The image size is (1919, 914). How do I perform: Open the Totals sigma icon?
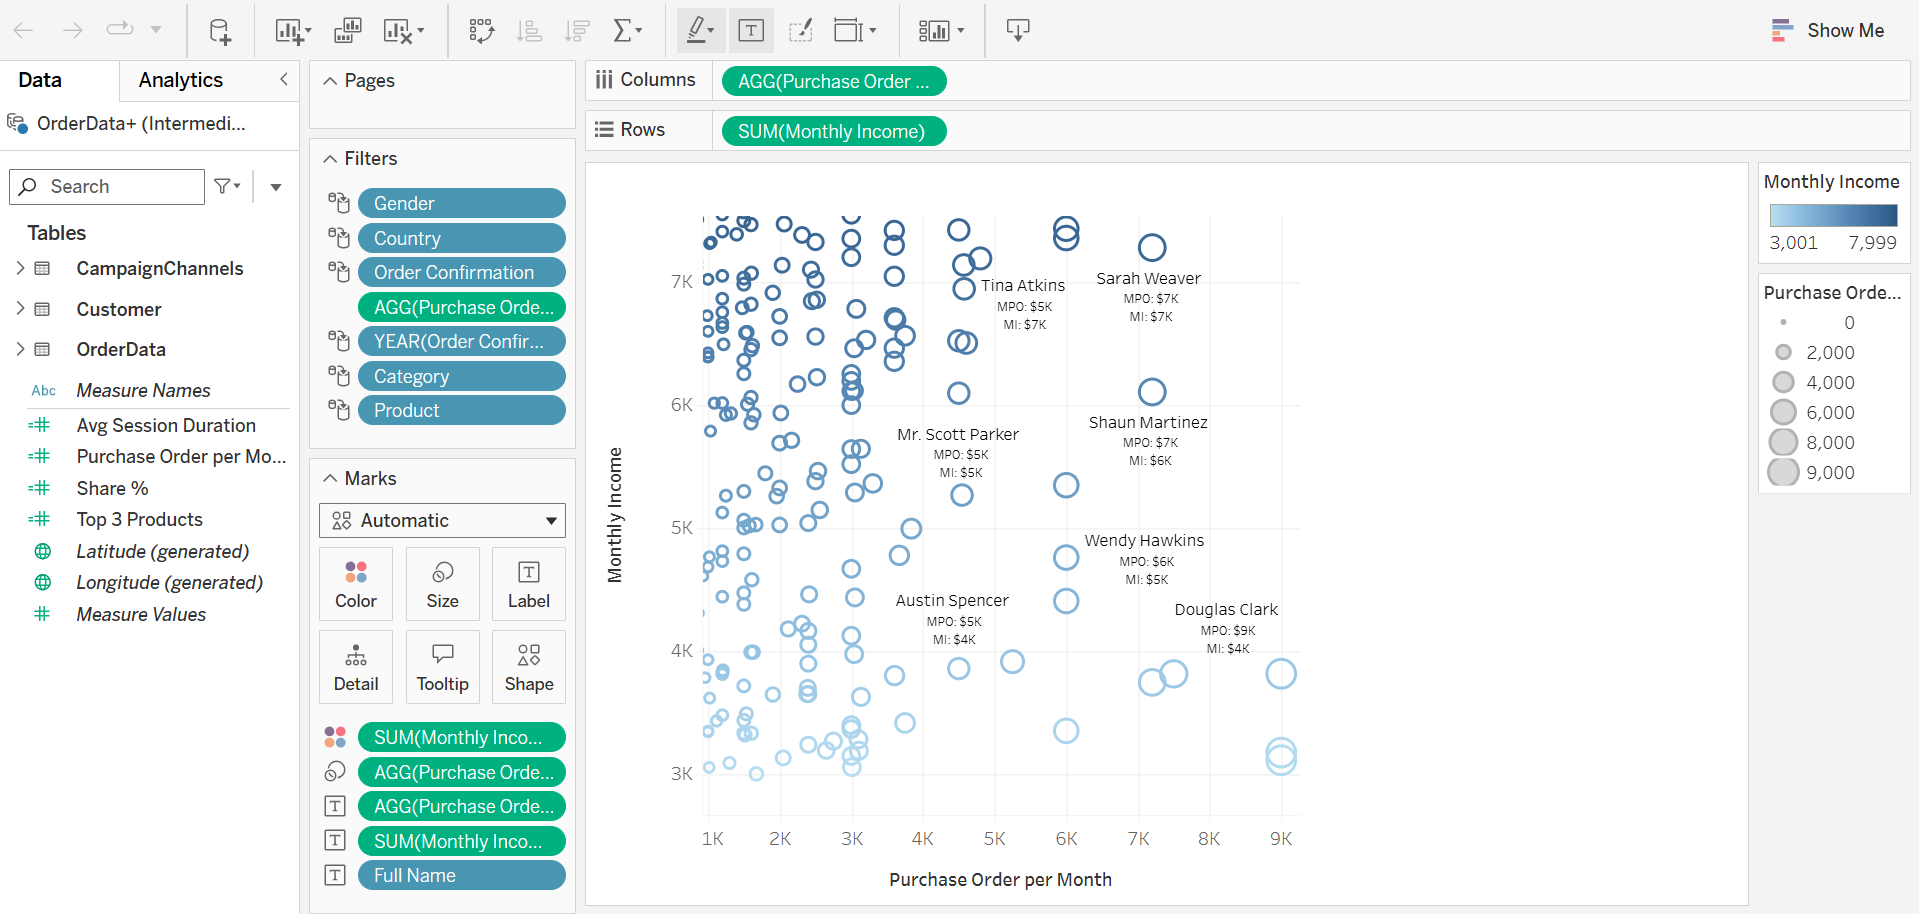pos(627,31)
